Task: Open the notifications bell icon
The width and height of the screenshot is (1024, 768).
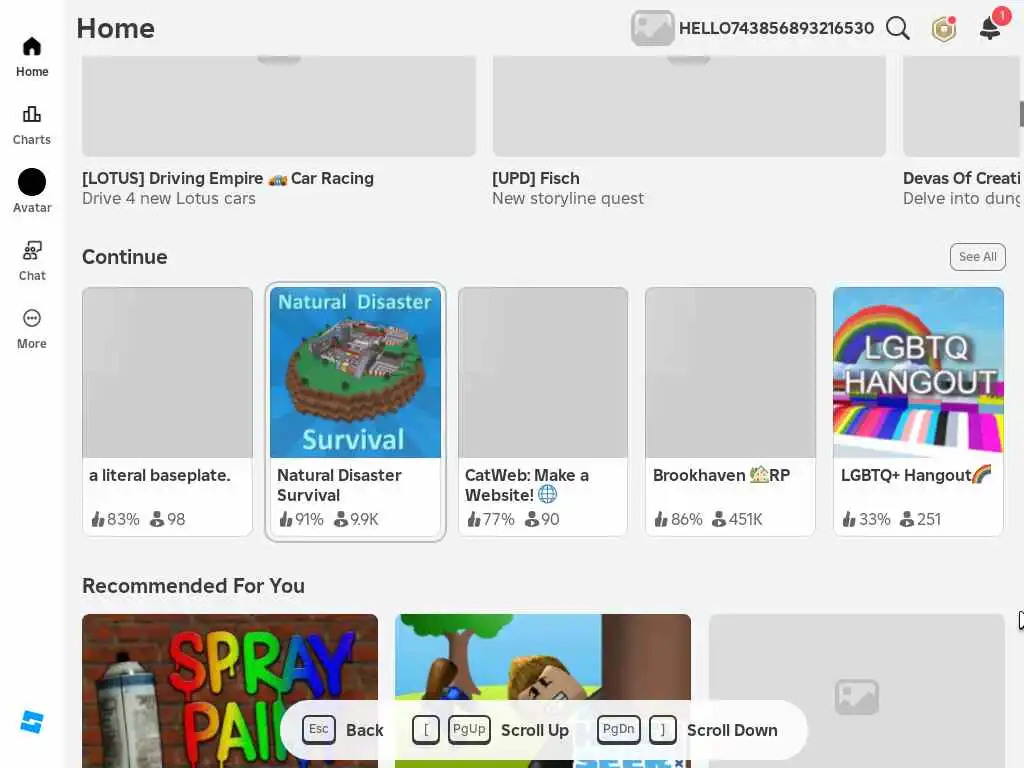Action: coord(991,27)
